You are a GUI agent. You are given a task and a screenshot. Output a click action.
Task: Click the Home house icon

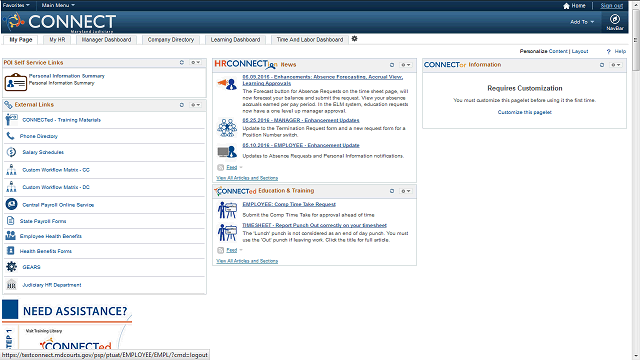(566, 6)
